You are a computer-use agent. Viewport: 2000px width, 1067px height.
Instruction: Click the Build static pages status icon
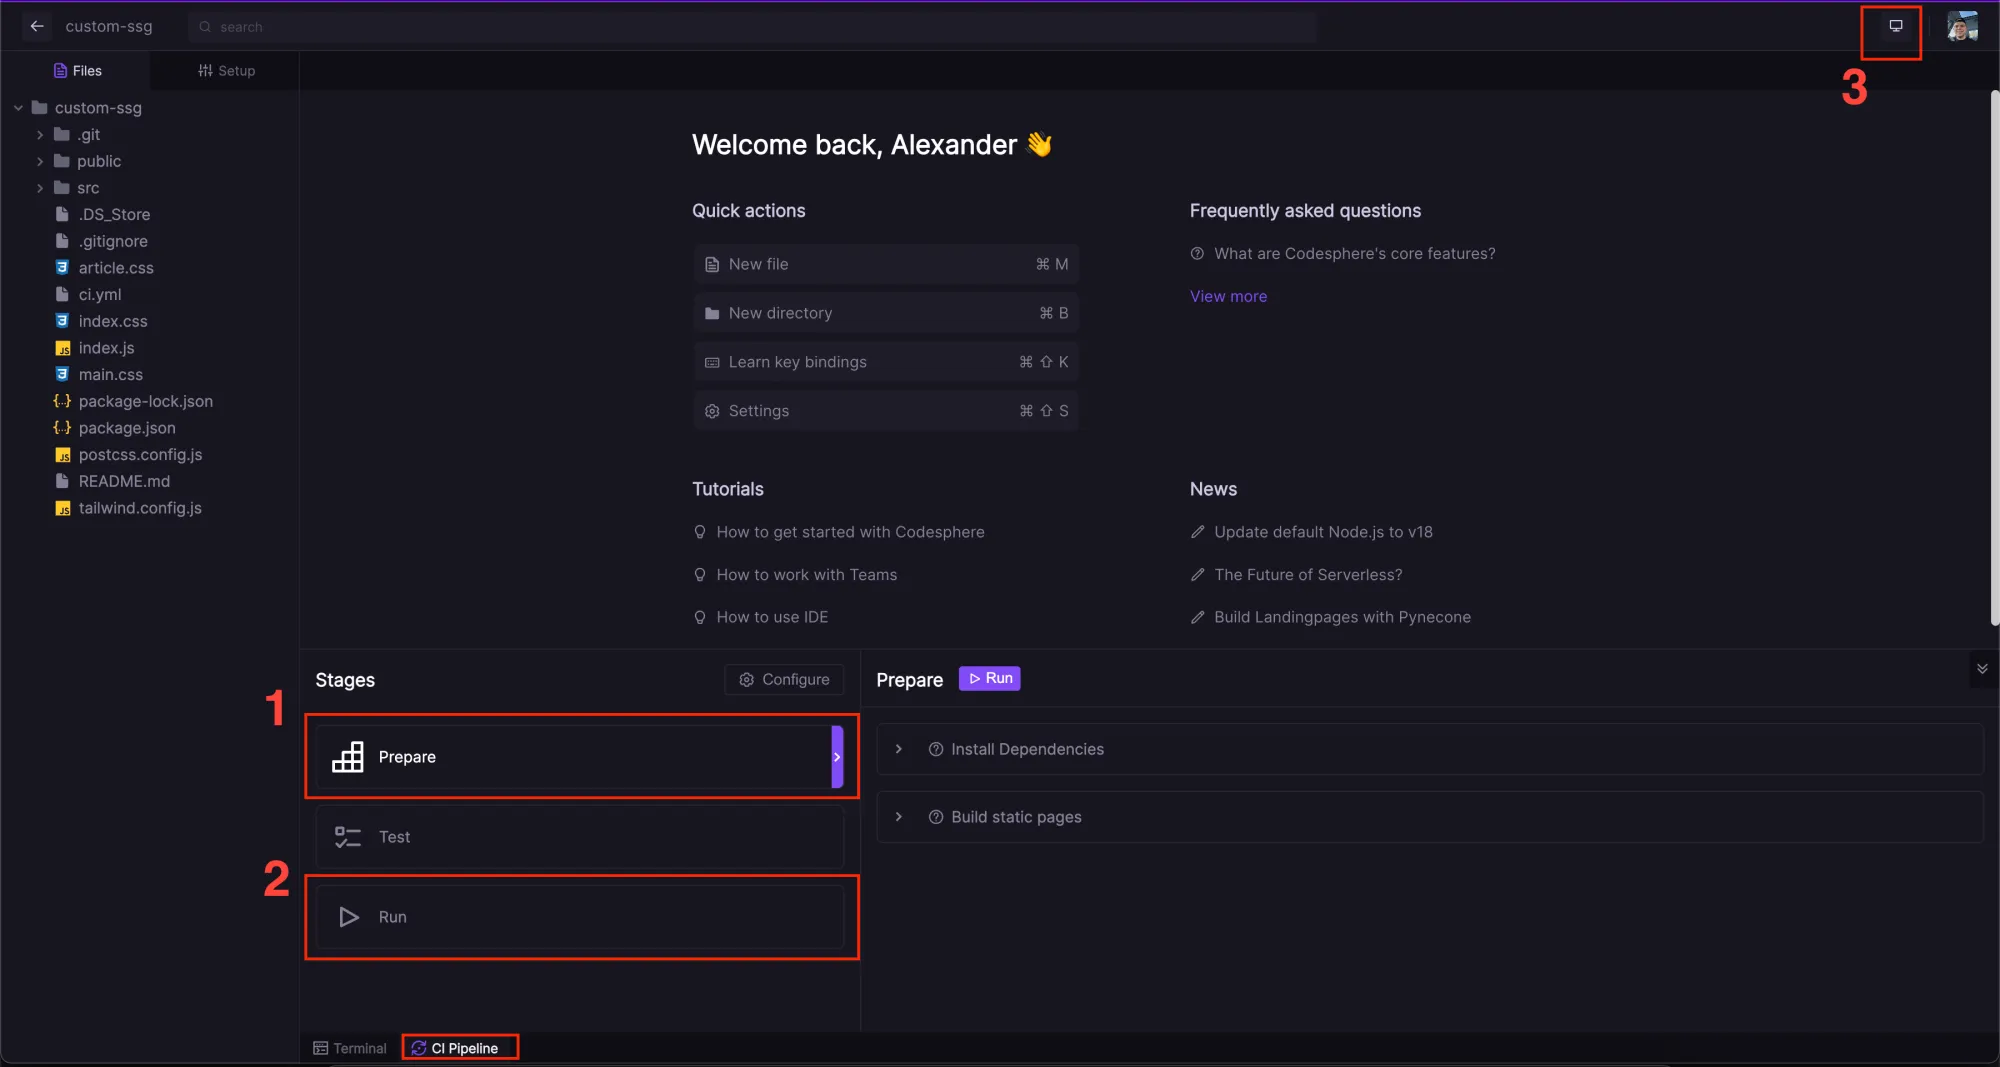[x=936, y=817]
